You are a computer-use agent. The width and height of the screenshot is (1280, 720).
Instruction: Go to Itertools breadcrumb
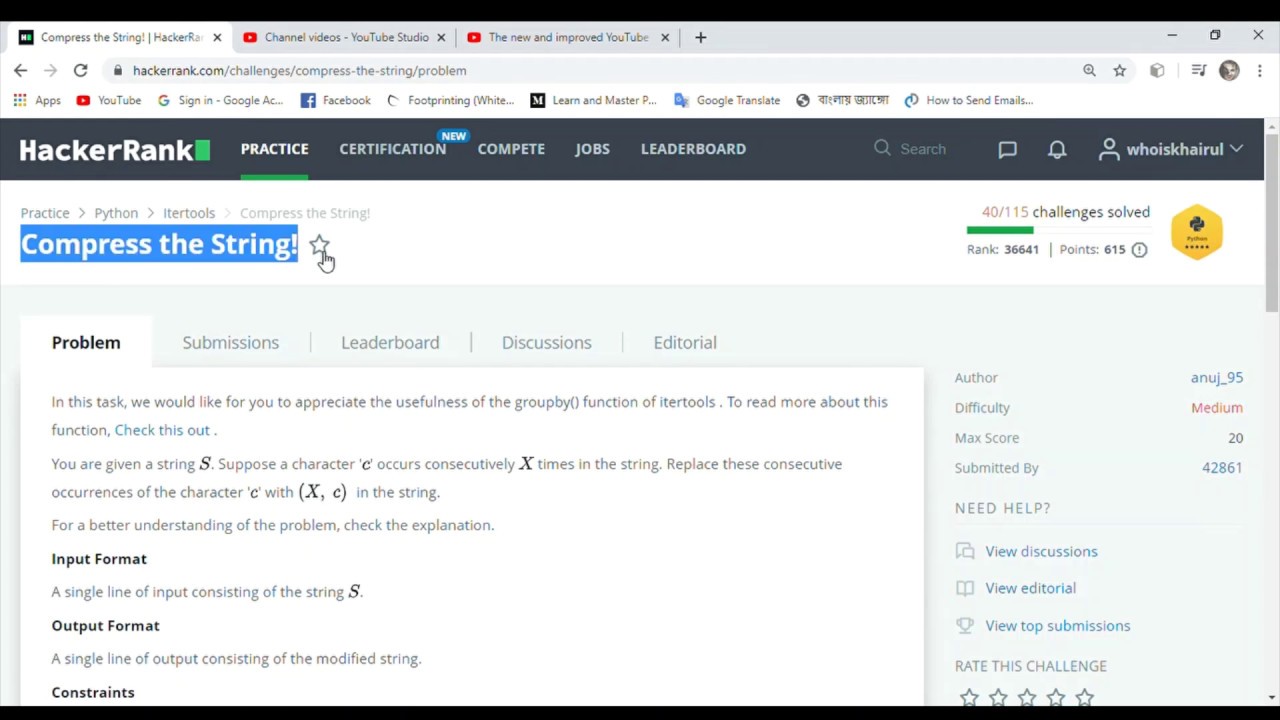point(189,213)
